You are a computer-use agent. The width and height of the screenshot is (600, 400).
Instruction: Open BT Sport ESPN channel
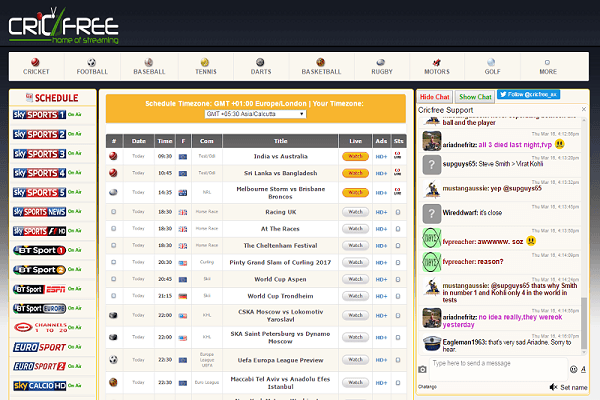tap(39, 289)
